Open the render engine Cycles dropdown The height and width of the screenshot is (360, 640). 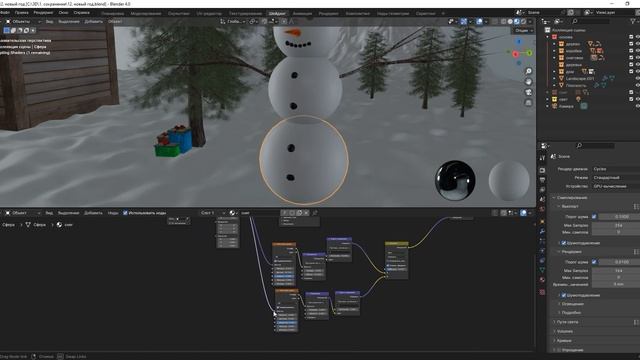[616, 169]
